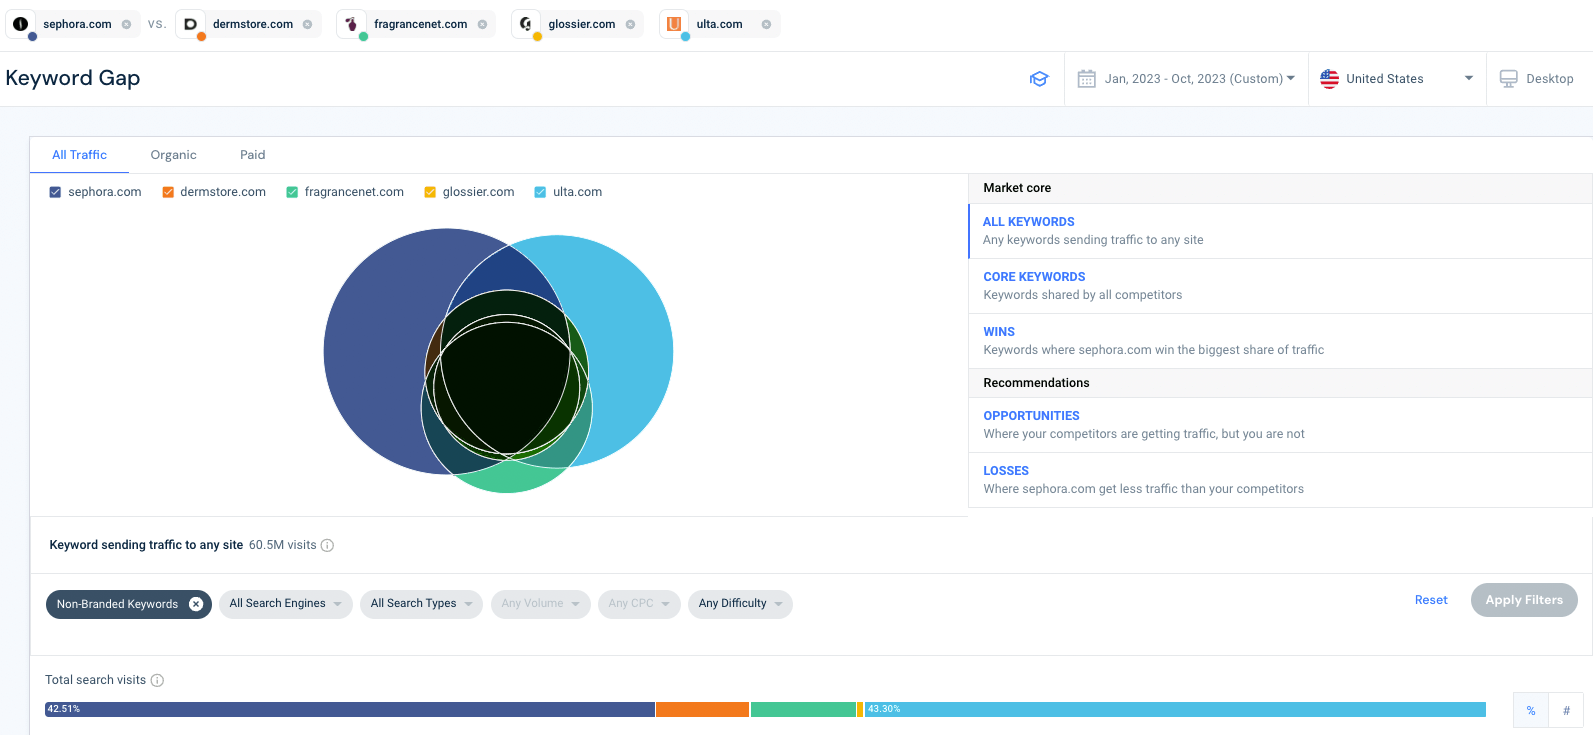Click the 60.5M visits value
The width and height of the screenshot is (1593, 735).
tap(283, 545)
